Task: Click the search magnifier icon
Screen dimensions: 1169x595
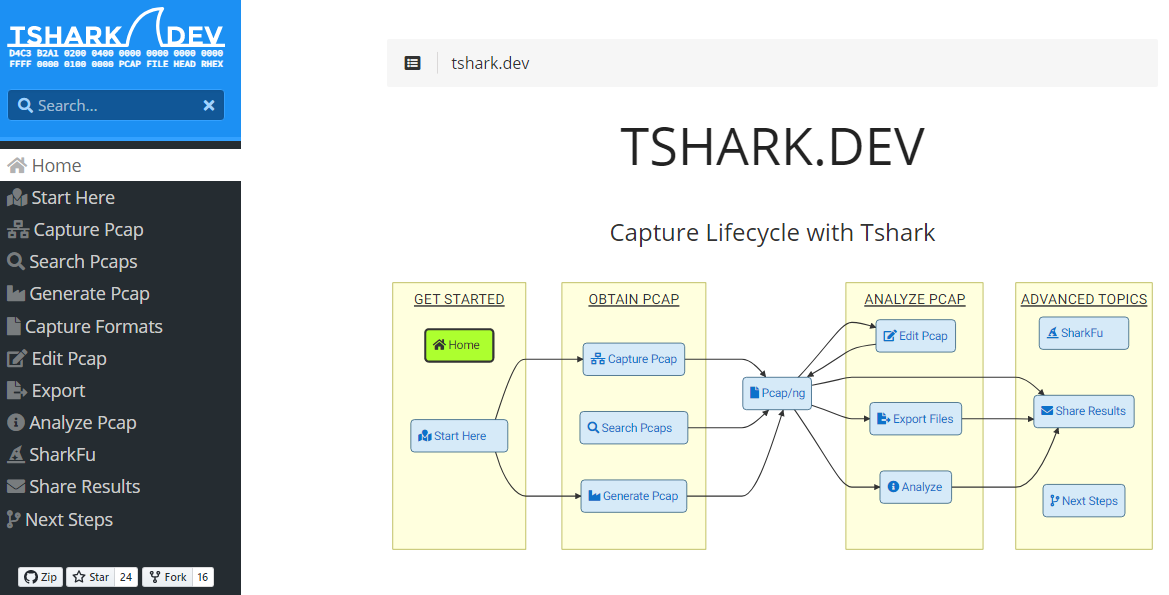Action: point(25,106)
